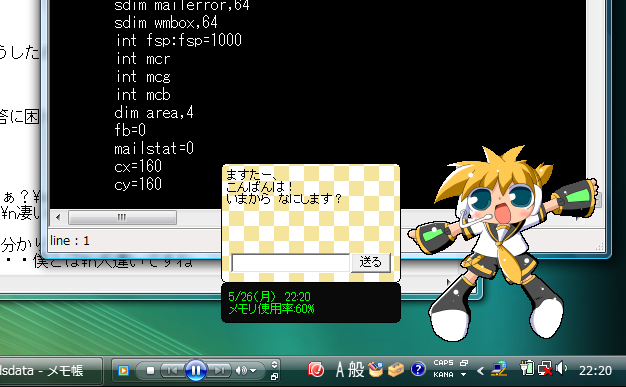Click the horizontal scrollbar thumb in the editor
Screen dimensions: 626x387
pyautogui.click(x=122, y=218)
